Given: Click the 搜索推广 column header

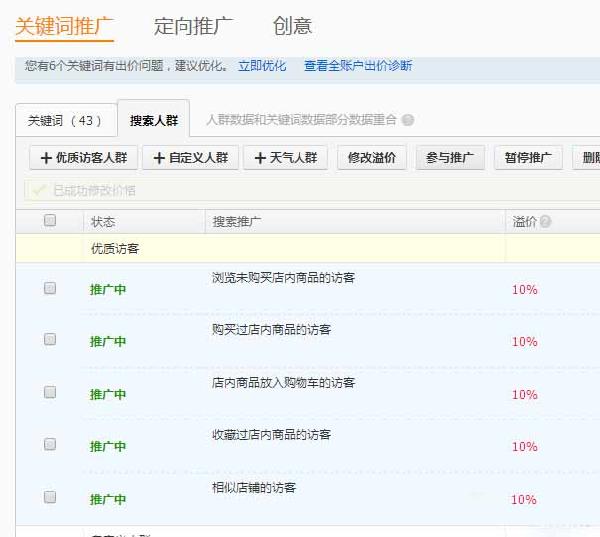Looking at the screenshot, I should (x=237, y=222).
